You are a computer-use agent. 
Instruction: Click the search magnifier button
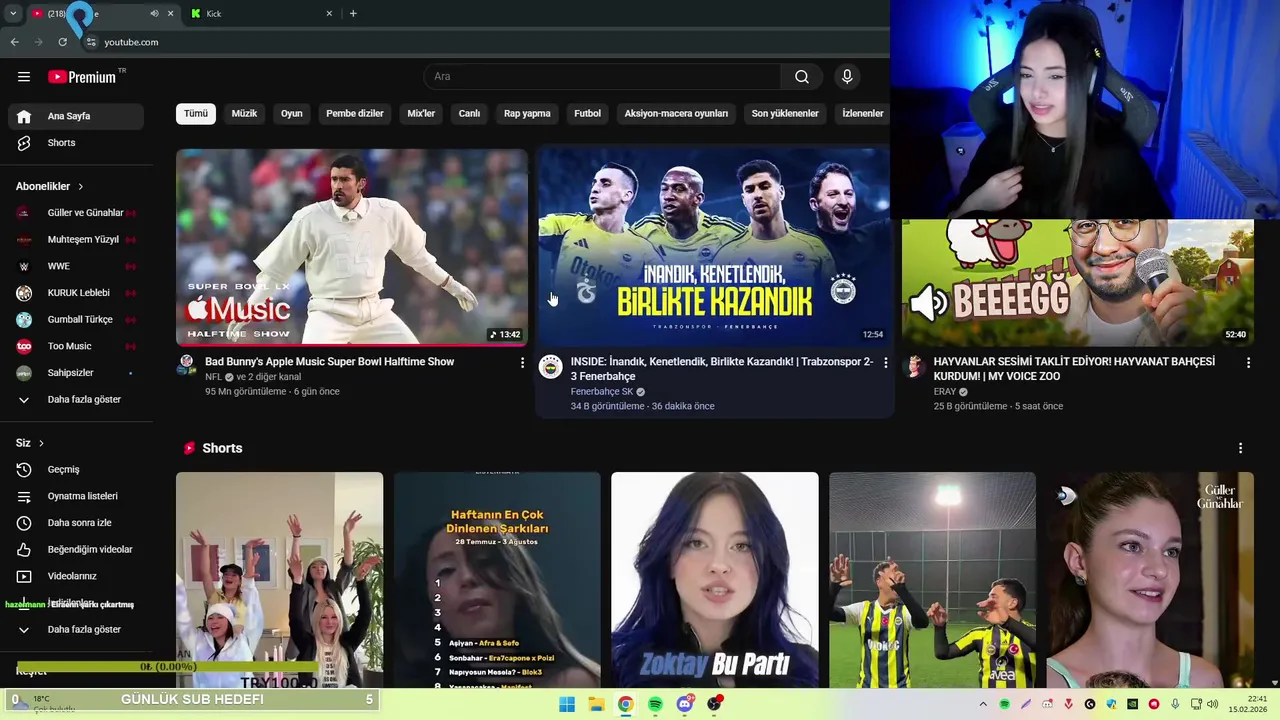coord(802,77)
